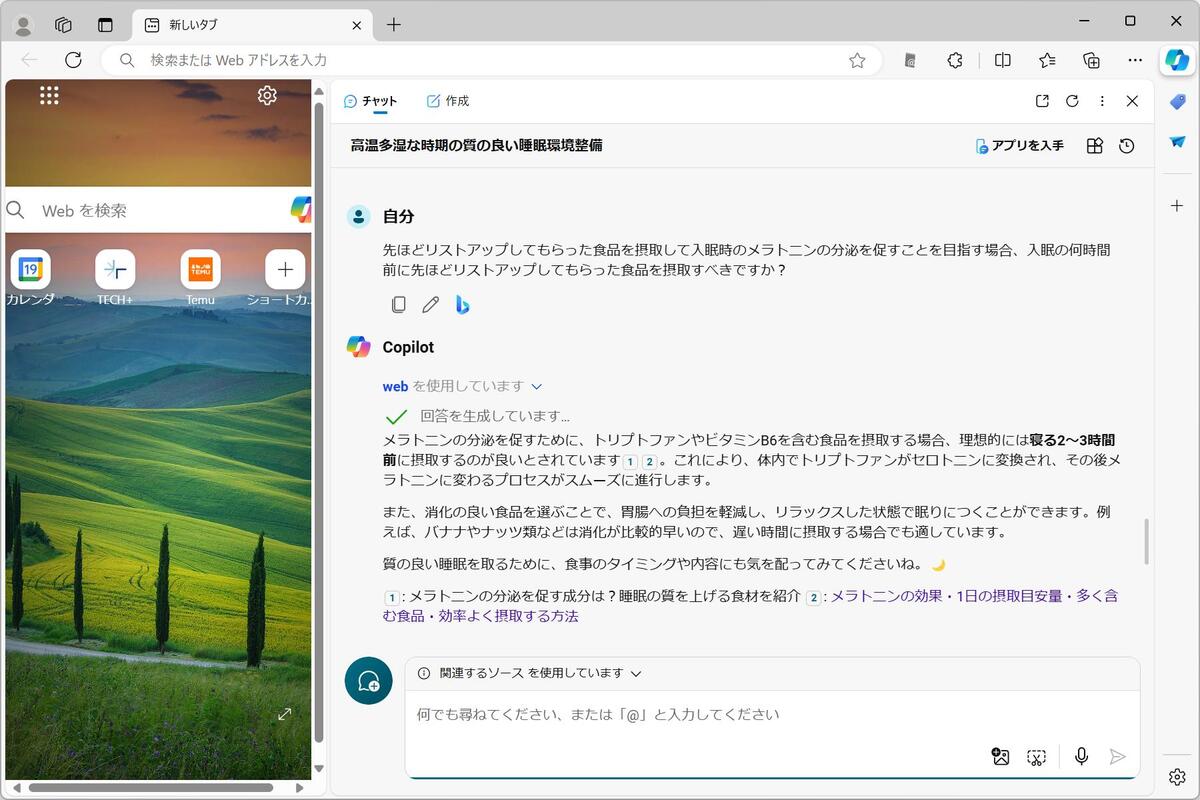The height and width of the screenshot is (800, 1200).
Task: Open source 1 link about 睡眠の質を上げる食材
Action: click(605, 596)
